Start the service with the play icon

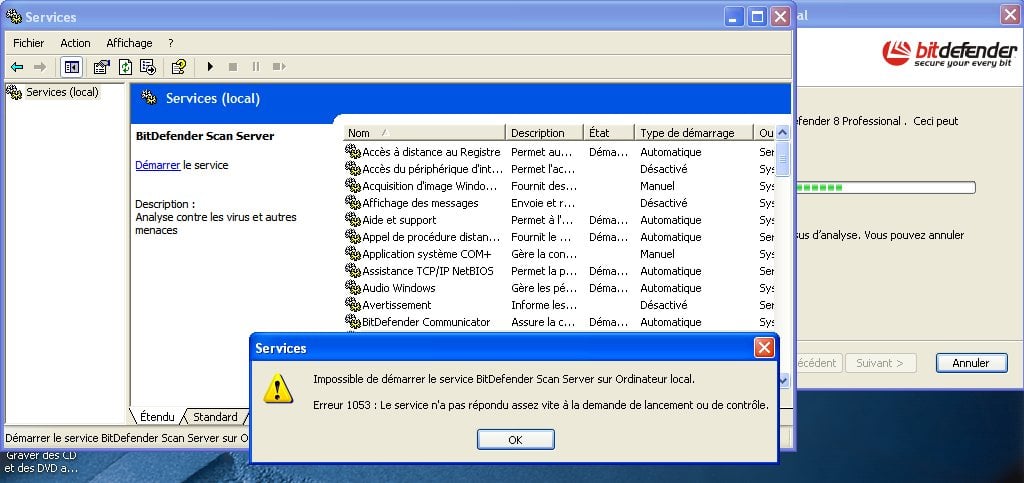210,67
